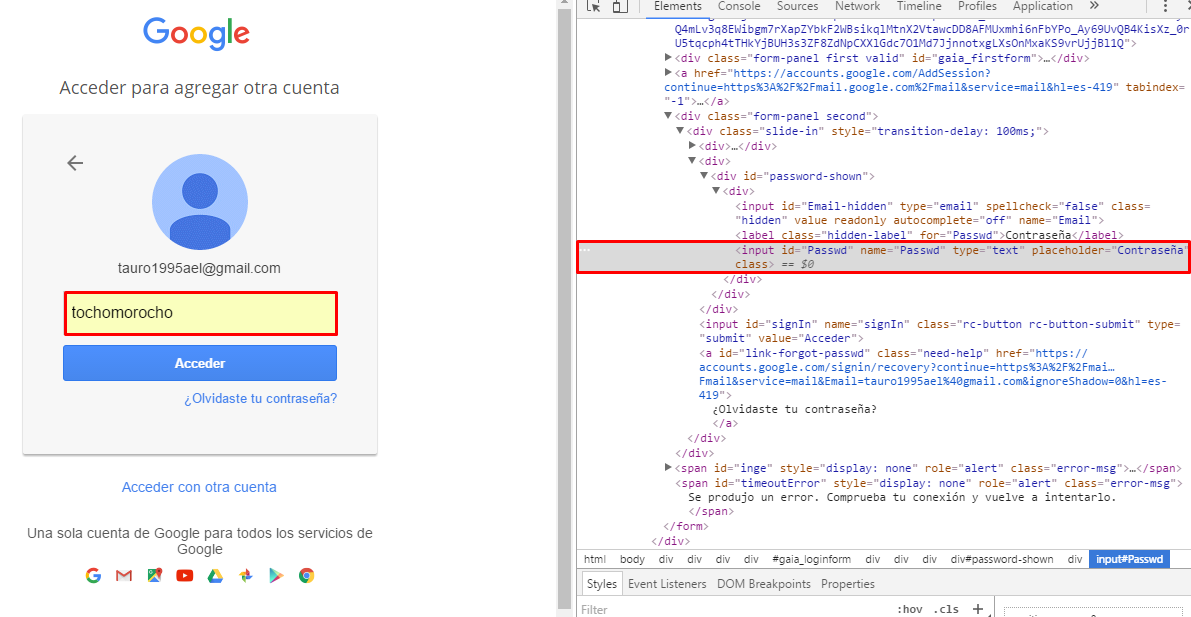Switch to the Application tab
1191x617 pixels.
tap(1042, 6)
